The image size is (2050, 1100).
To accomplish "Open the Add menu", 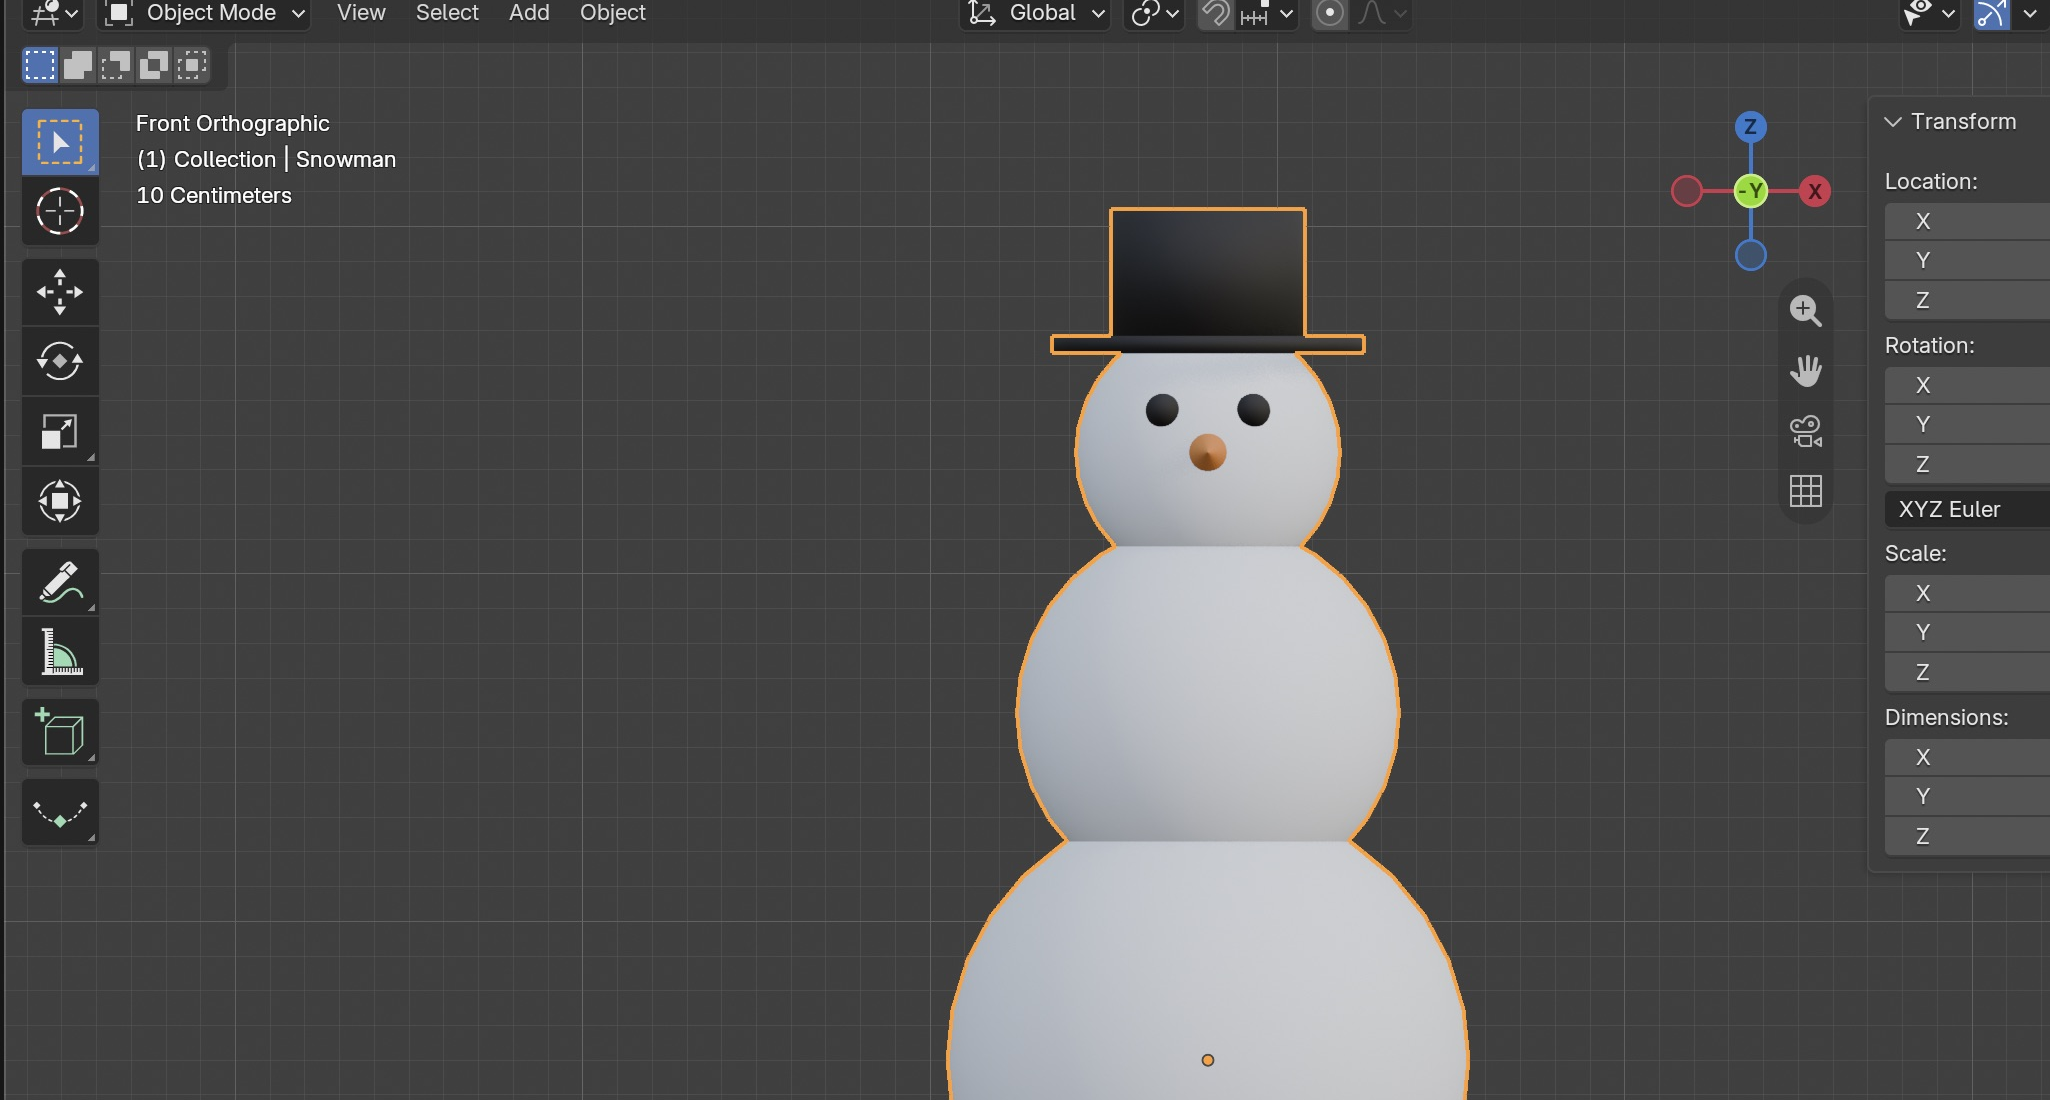I will pos(529,13).
